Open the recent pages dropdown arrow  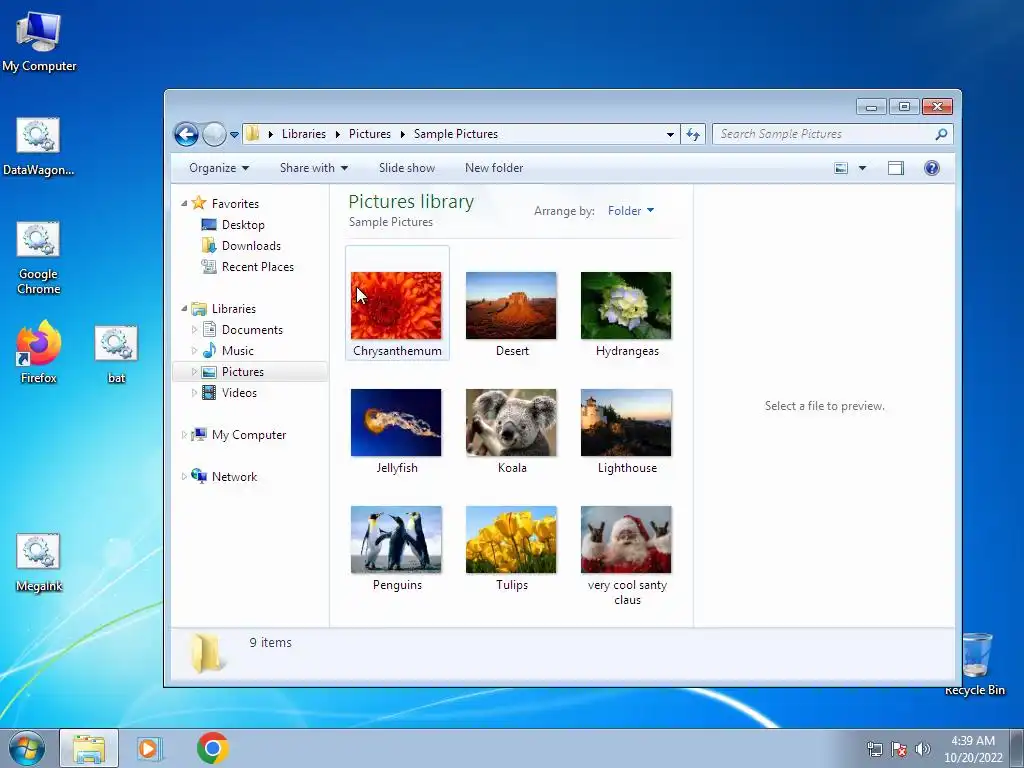point(234,135)
